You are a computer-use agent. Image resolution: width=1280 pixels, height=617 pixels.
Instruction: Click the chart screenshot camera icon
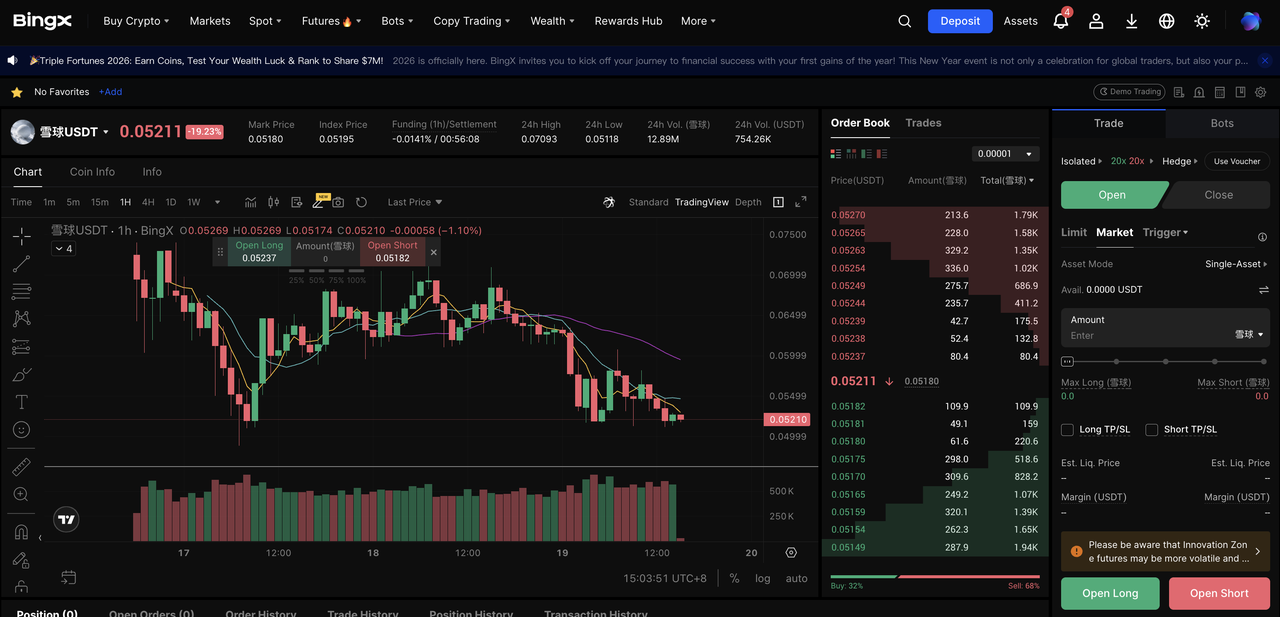(338, 202)
